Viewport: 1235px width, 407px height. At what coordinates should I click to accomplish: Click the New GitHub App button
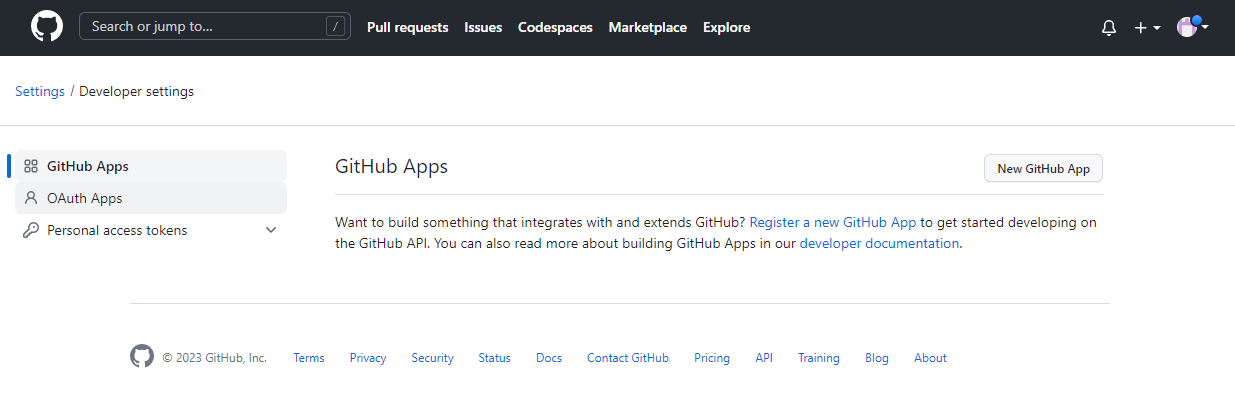(1043, 168)
